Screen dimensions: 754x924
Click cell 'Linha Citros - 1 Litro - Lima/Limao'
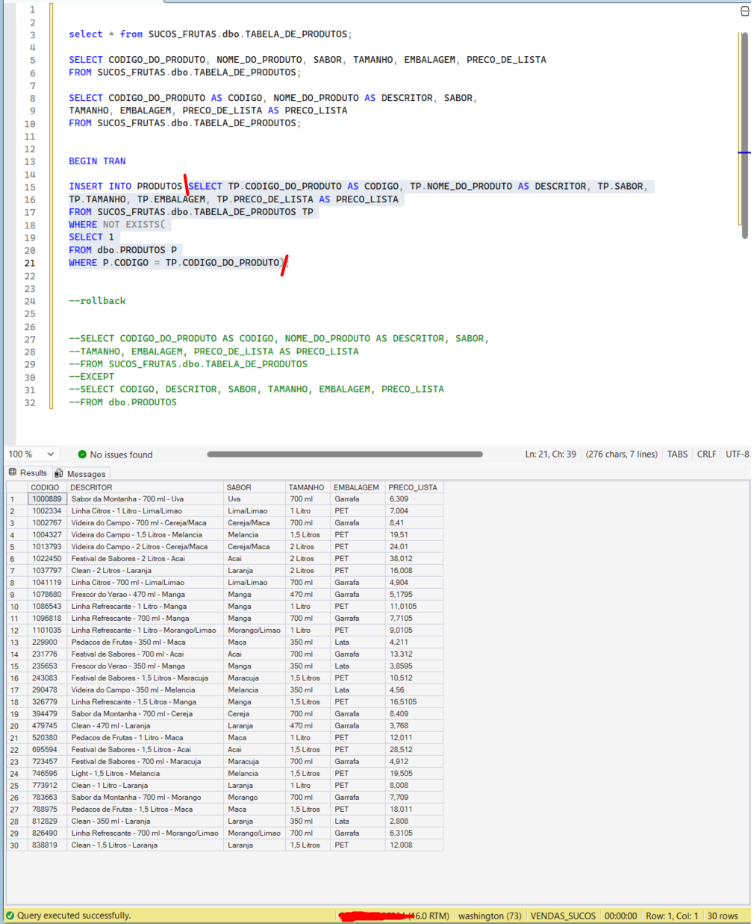pyautogui.click(x=145, y=511)
